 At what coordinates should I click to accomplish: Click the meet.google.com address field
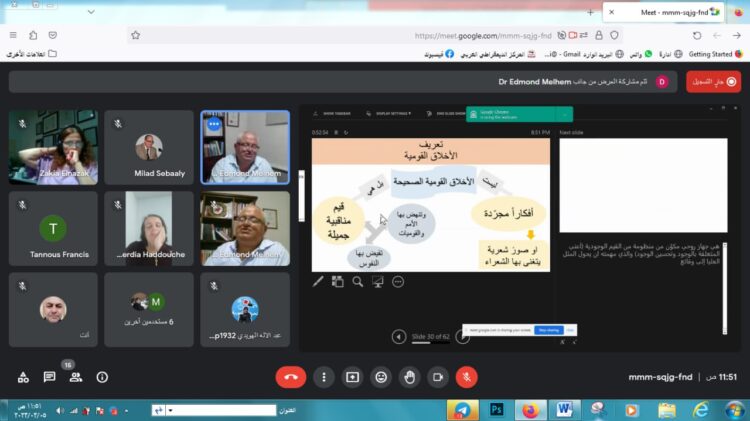373,35
